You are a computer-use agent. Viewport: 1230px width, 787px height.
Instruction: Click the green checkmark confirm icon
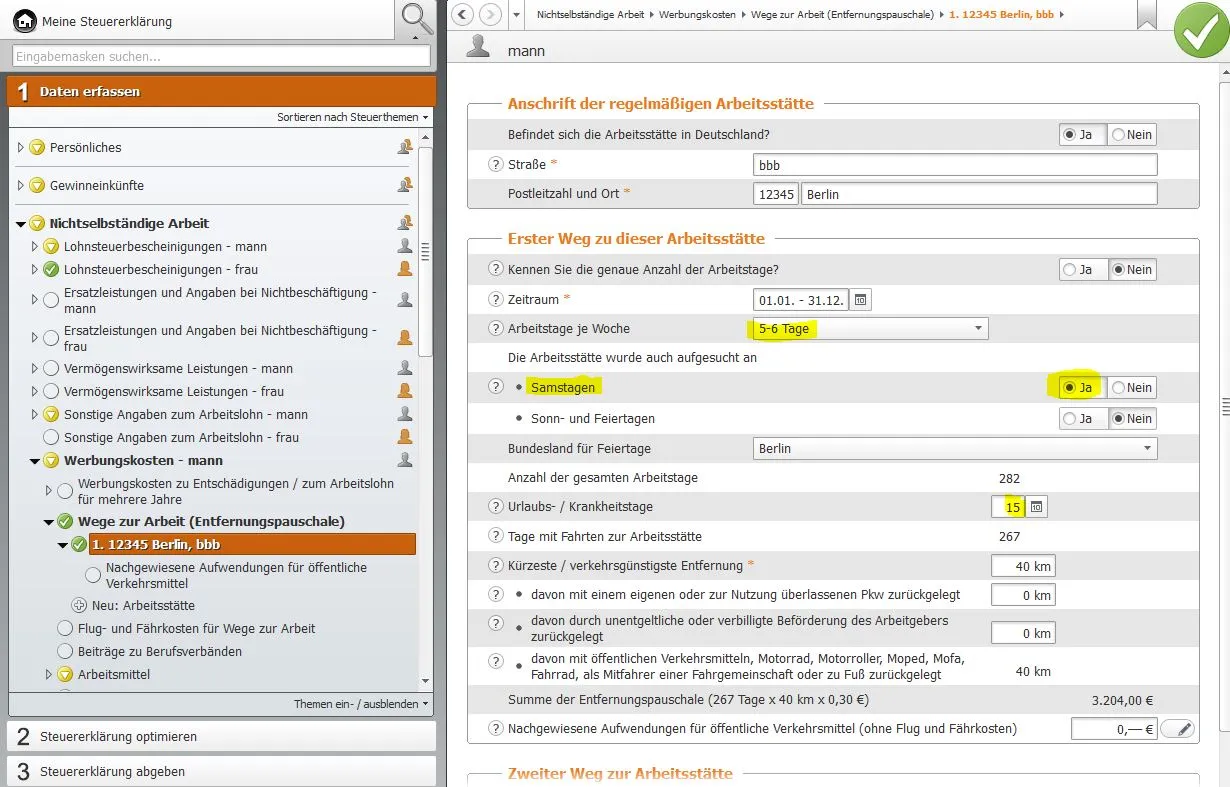(1200, 30)
